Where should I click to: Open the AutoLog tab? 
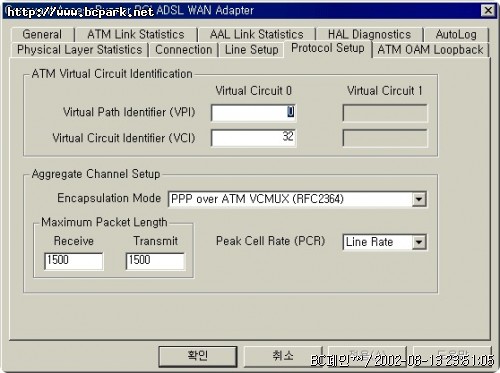tap(456, 34)
